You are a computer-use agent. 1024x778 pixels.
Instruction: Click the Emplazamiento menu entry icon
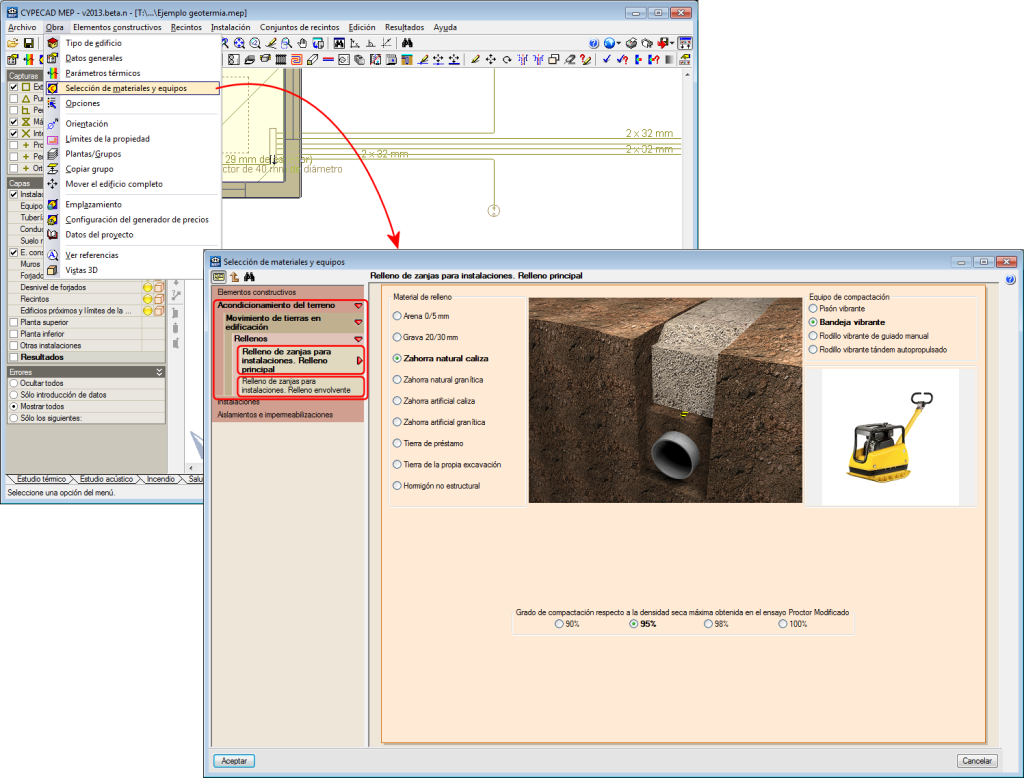(53, 205)
